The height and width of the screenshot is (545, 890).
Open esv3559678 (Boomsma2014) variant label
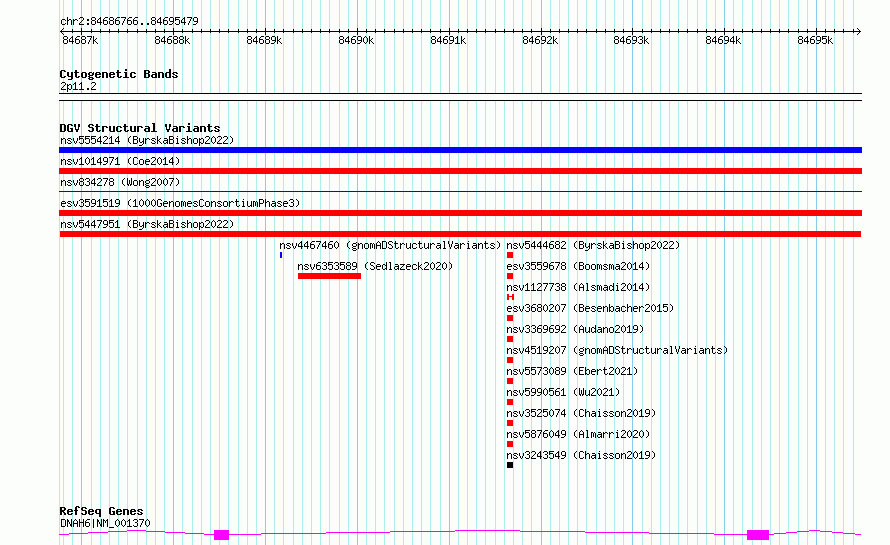[x=578, y=266]
